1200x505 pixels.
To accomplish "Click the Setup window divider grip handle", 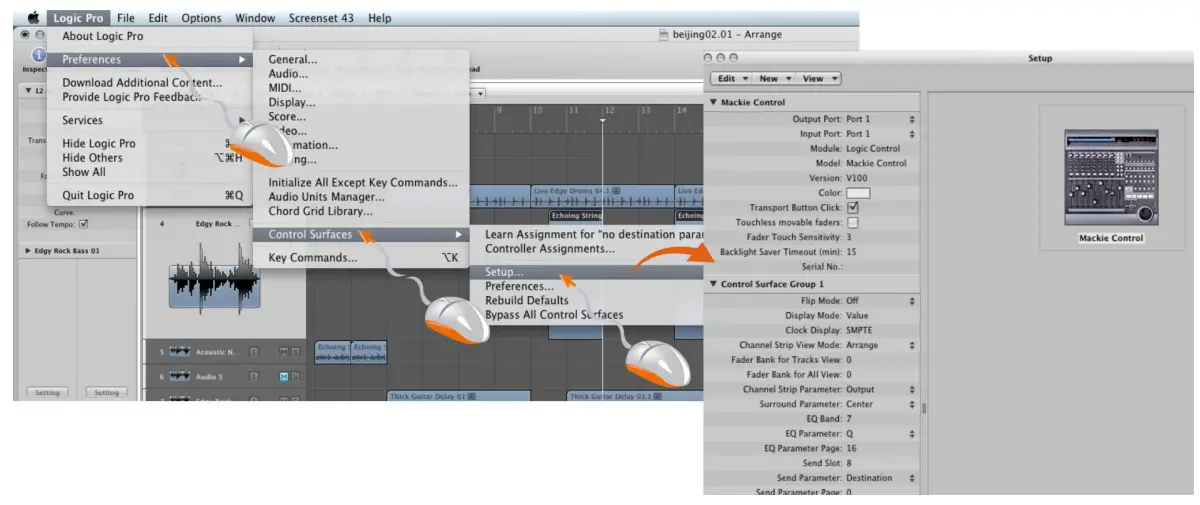I will click(x=923, y=408).
